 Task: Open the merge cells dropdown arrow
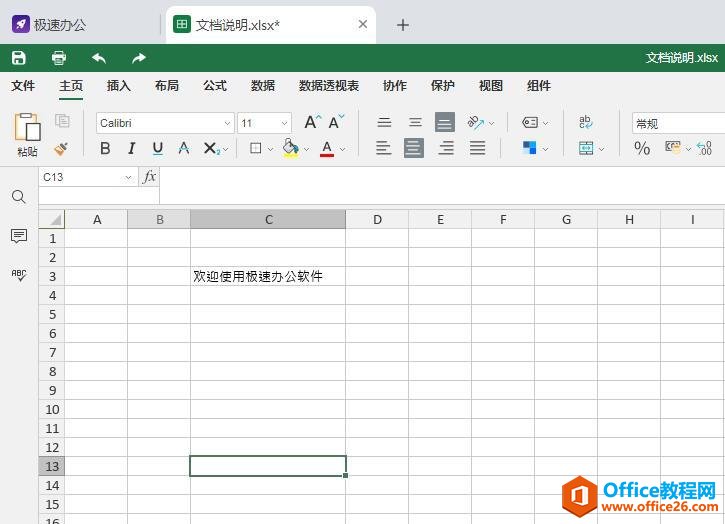[x=601, y=149]
